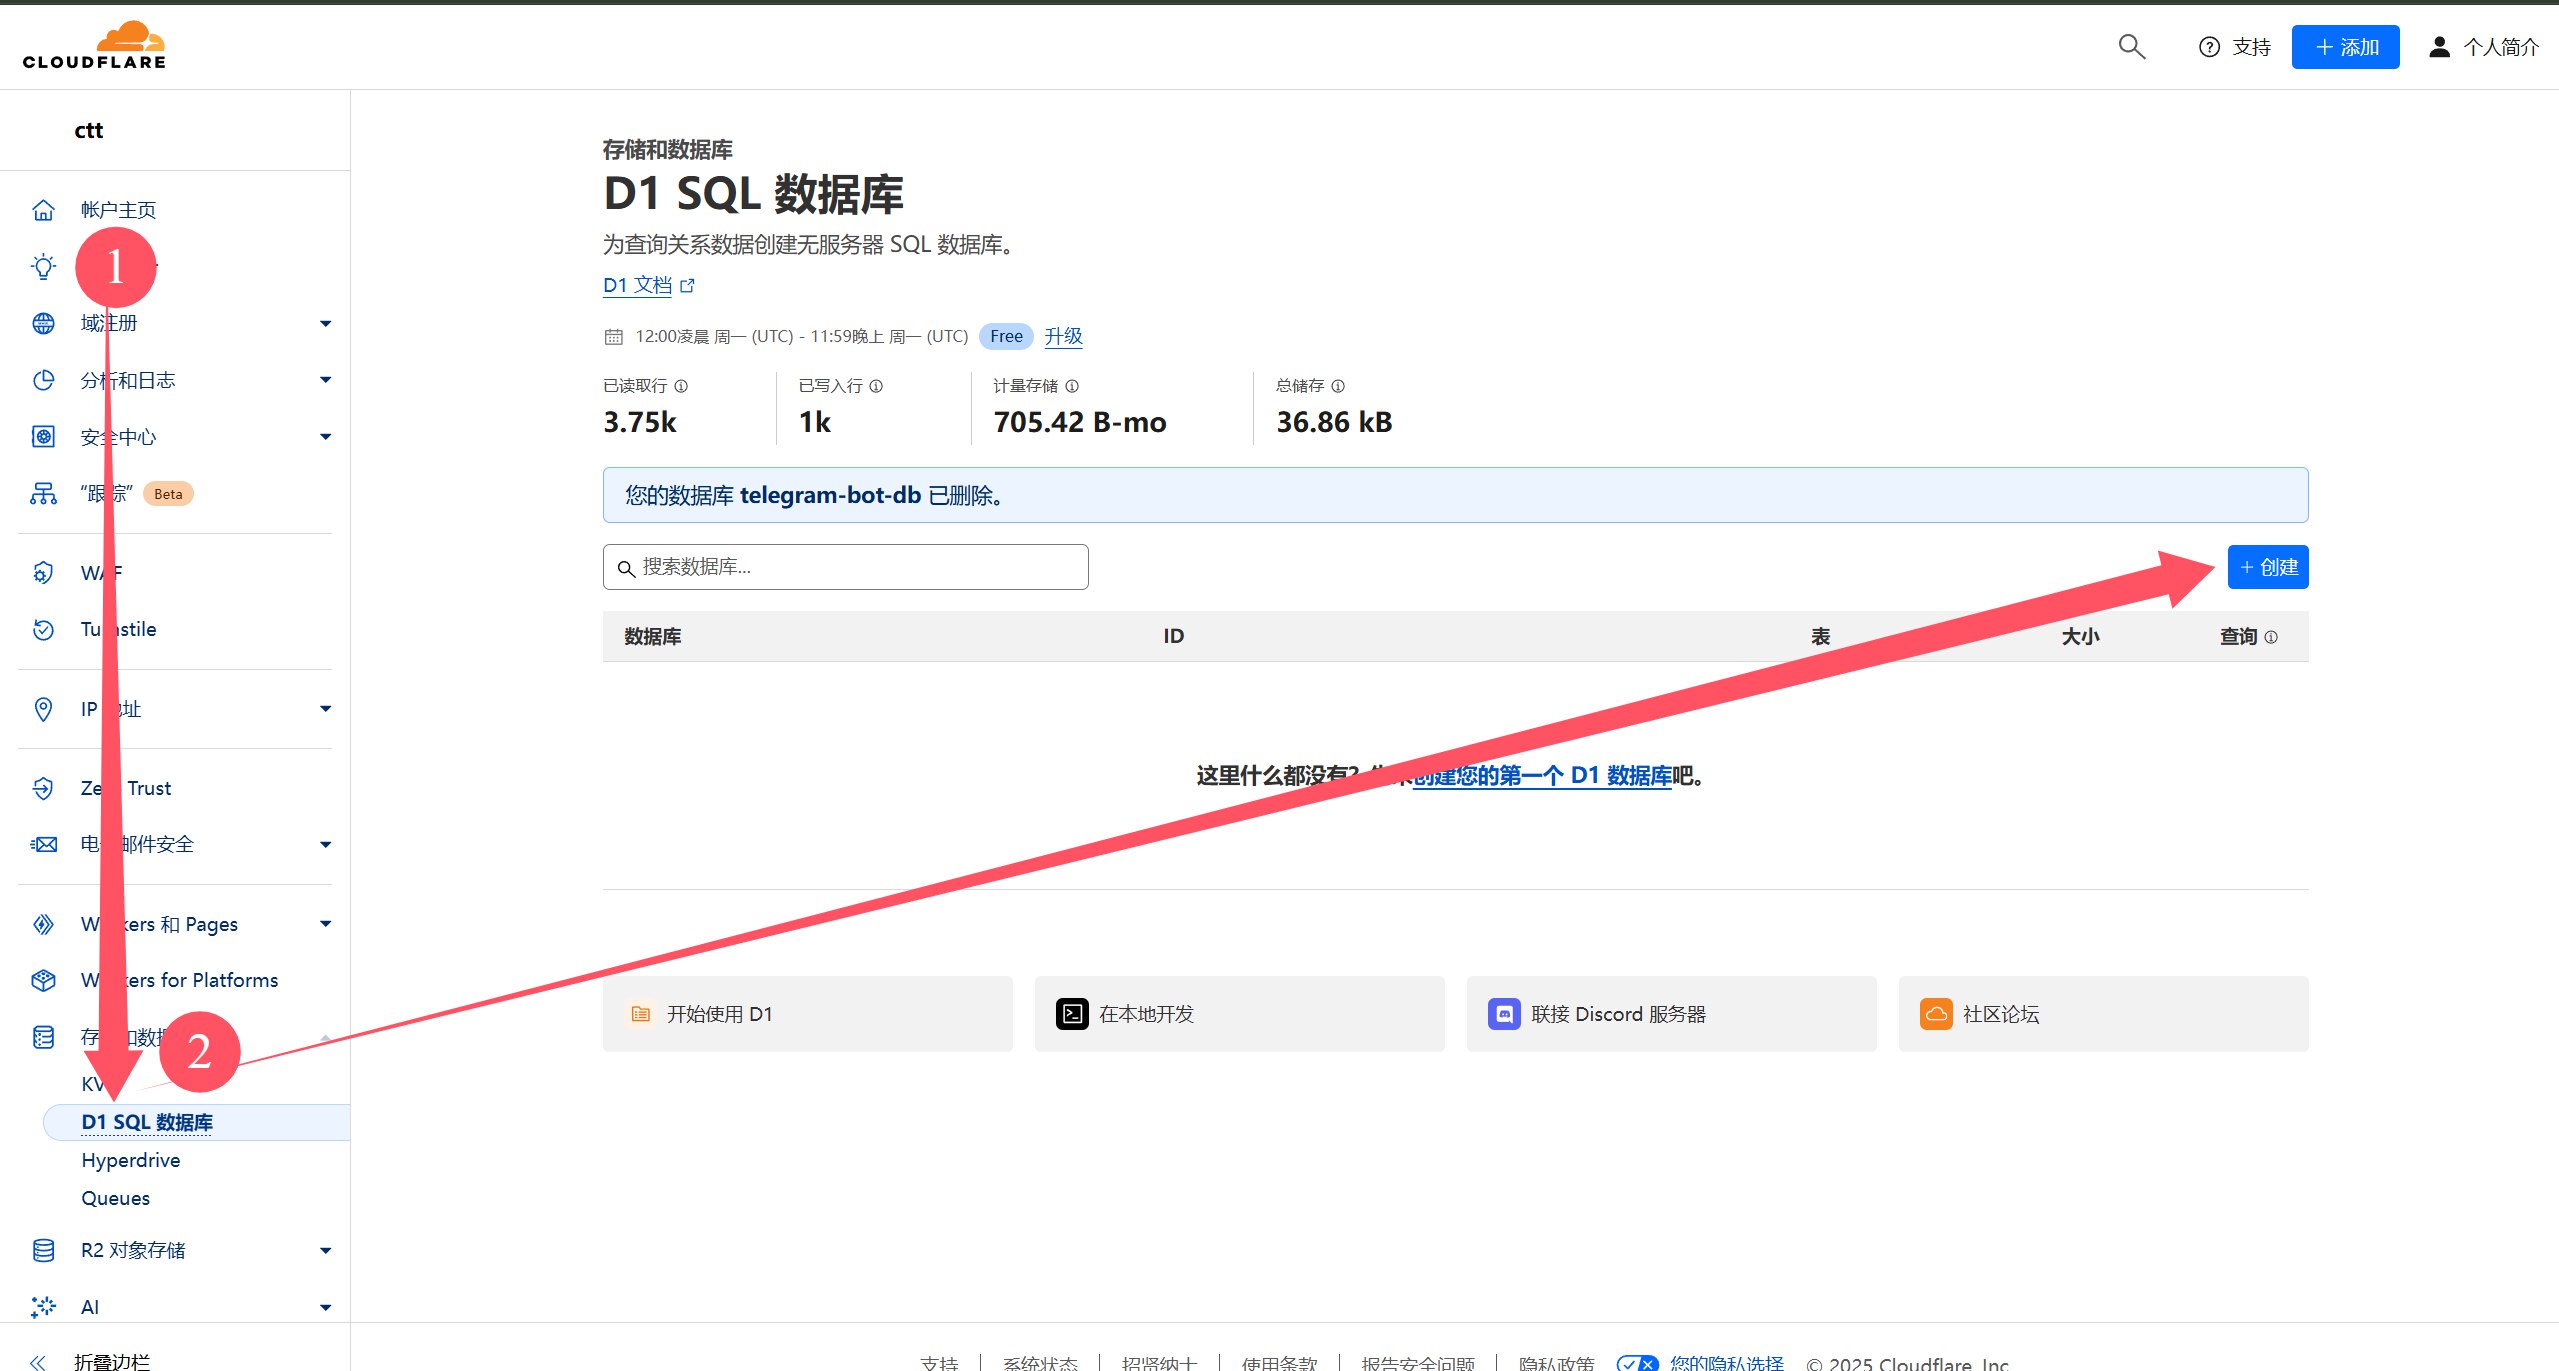Click the WAF shield icon
The image size is (2559, 1371).
tap(43, 573)
